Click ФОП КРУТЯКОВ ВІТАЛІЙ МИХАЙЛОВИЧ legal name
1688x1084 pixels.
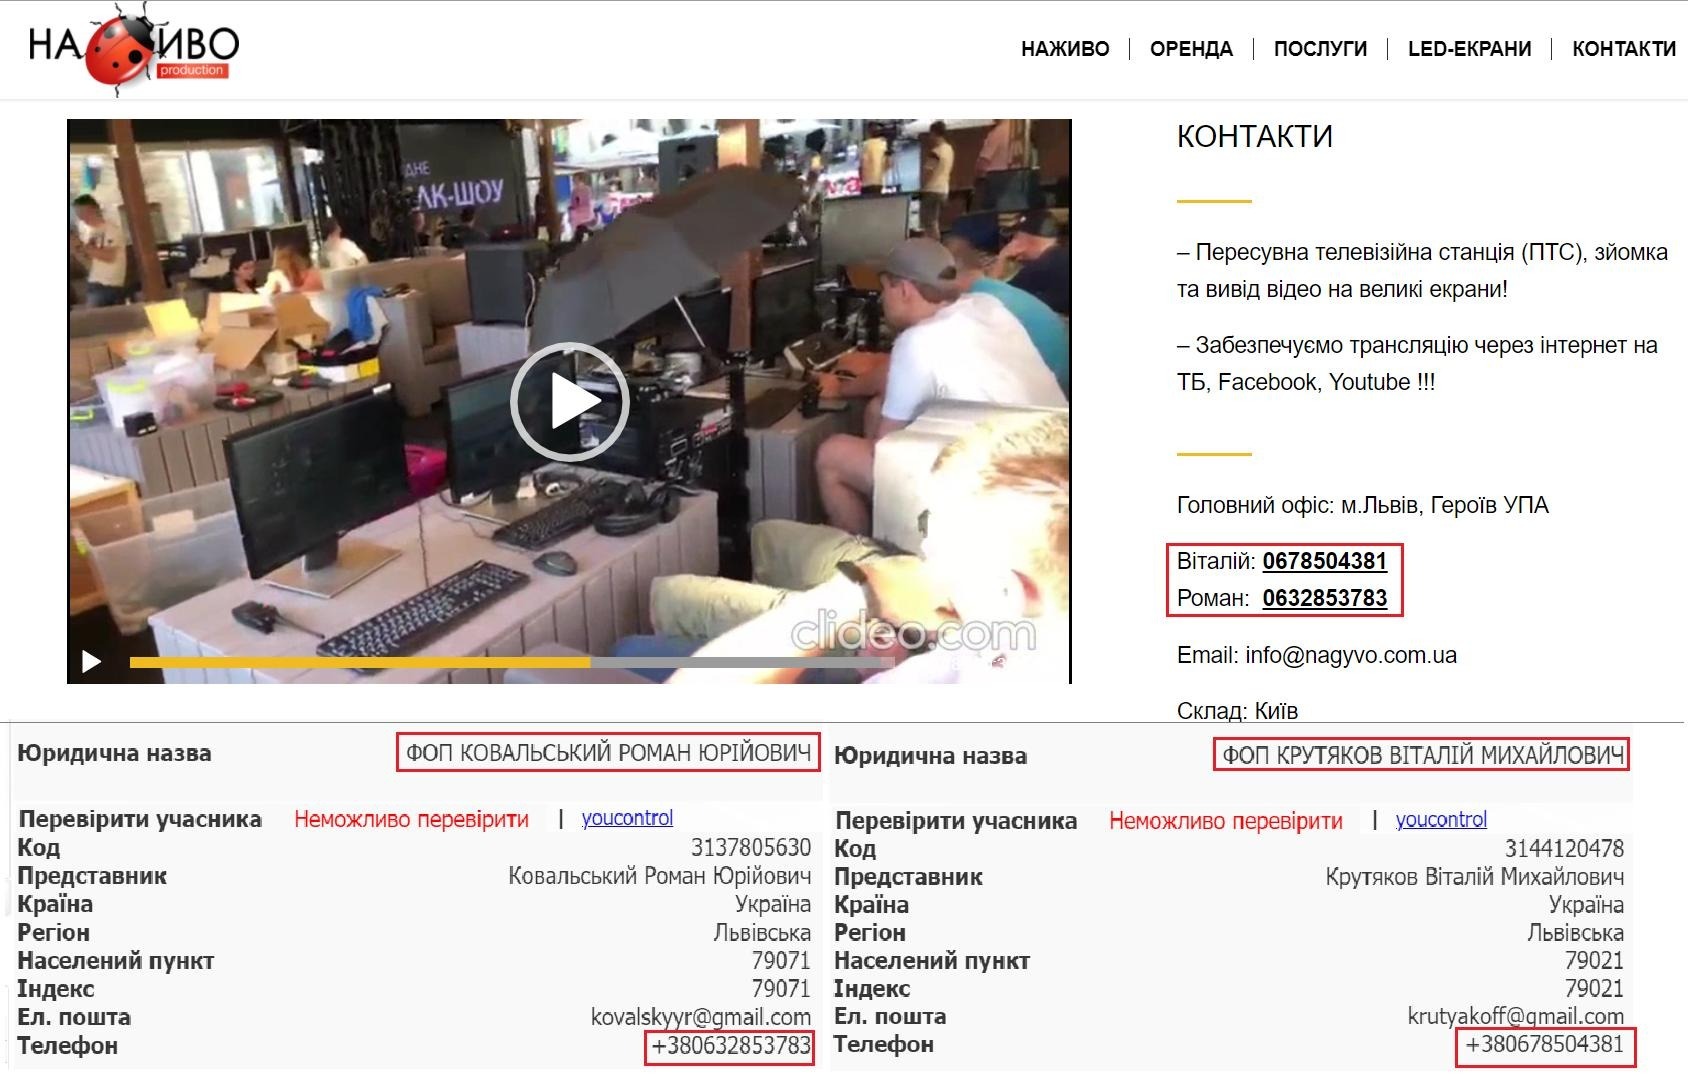pyautogui.click(x=1422, y=755)
